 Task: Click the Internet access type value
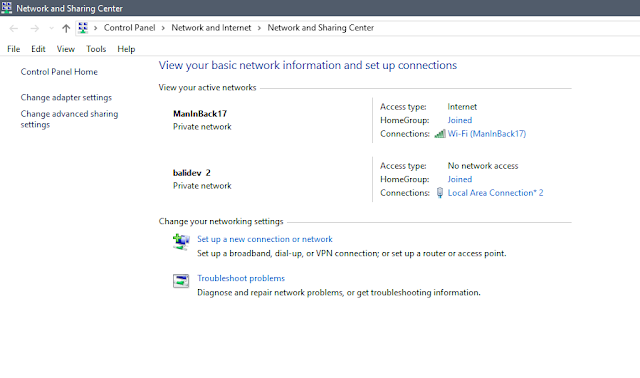(x=462, y=107)
